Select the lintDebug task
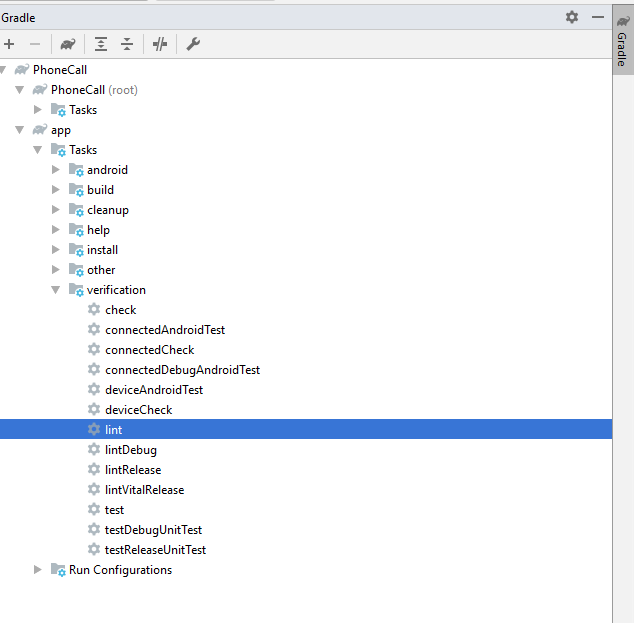The image size is (634, 623). click(x=130, y=450)
